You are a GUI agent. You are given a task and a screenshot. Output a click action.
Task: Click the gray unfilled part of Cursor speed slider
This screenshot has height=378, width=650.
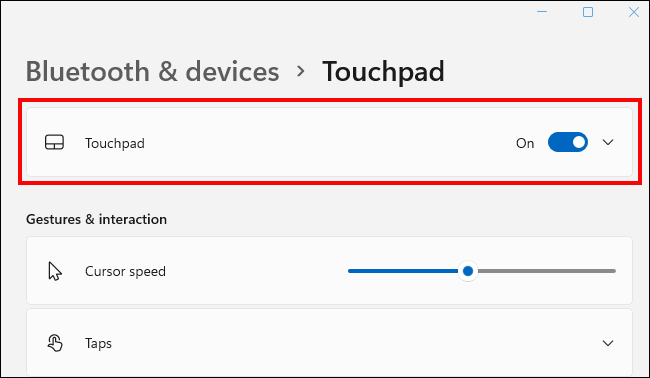click(547, 271)
